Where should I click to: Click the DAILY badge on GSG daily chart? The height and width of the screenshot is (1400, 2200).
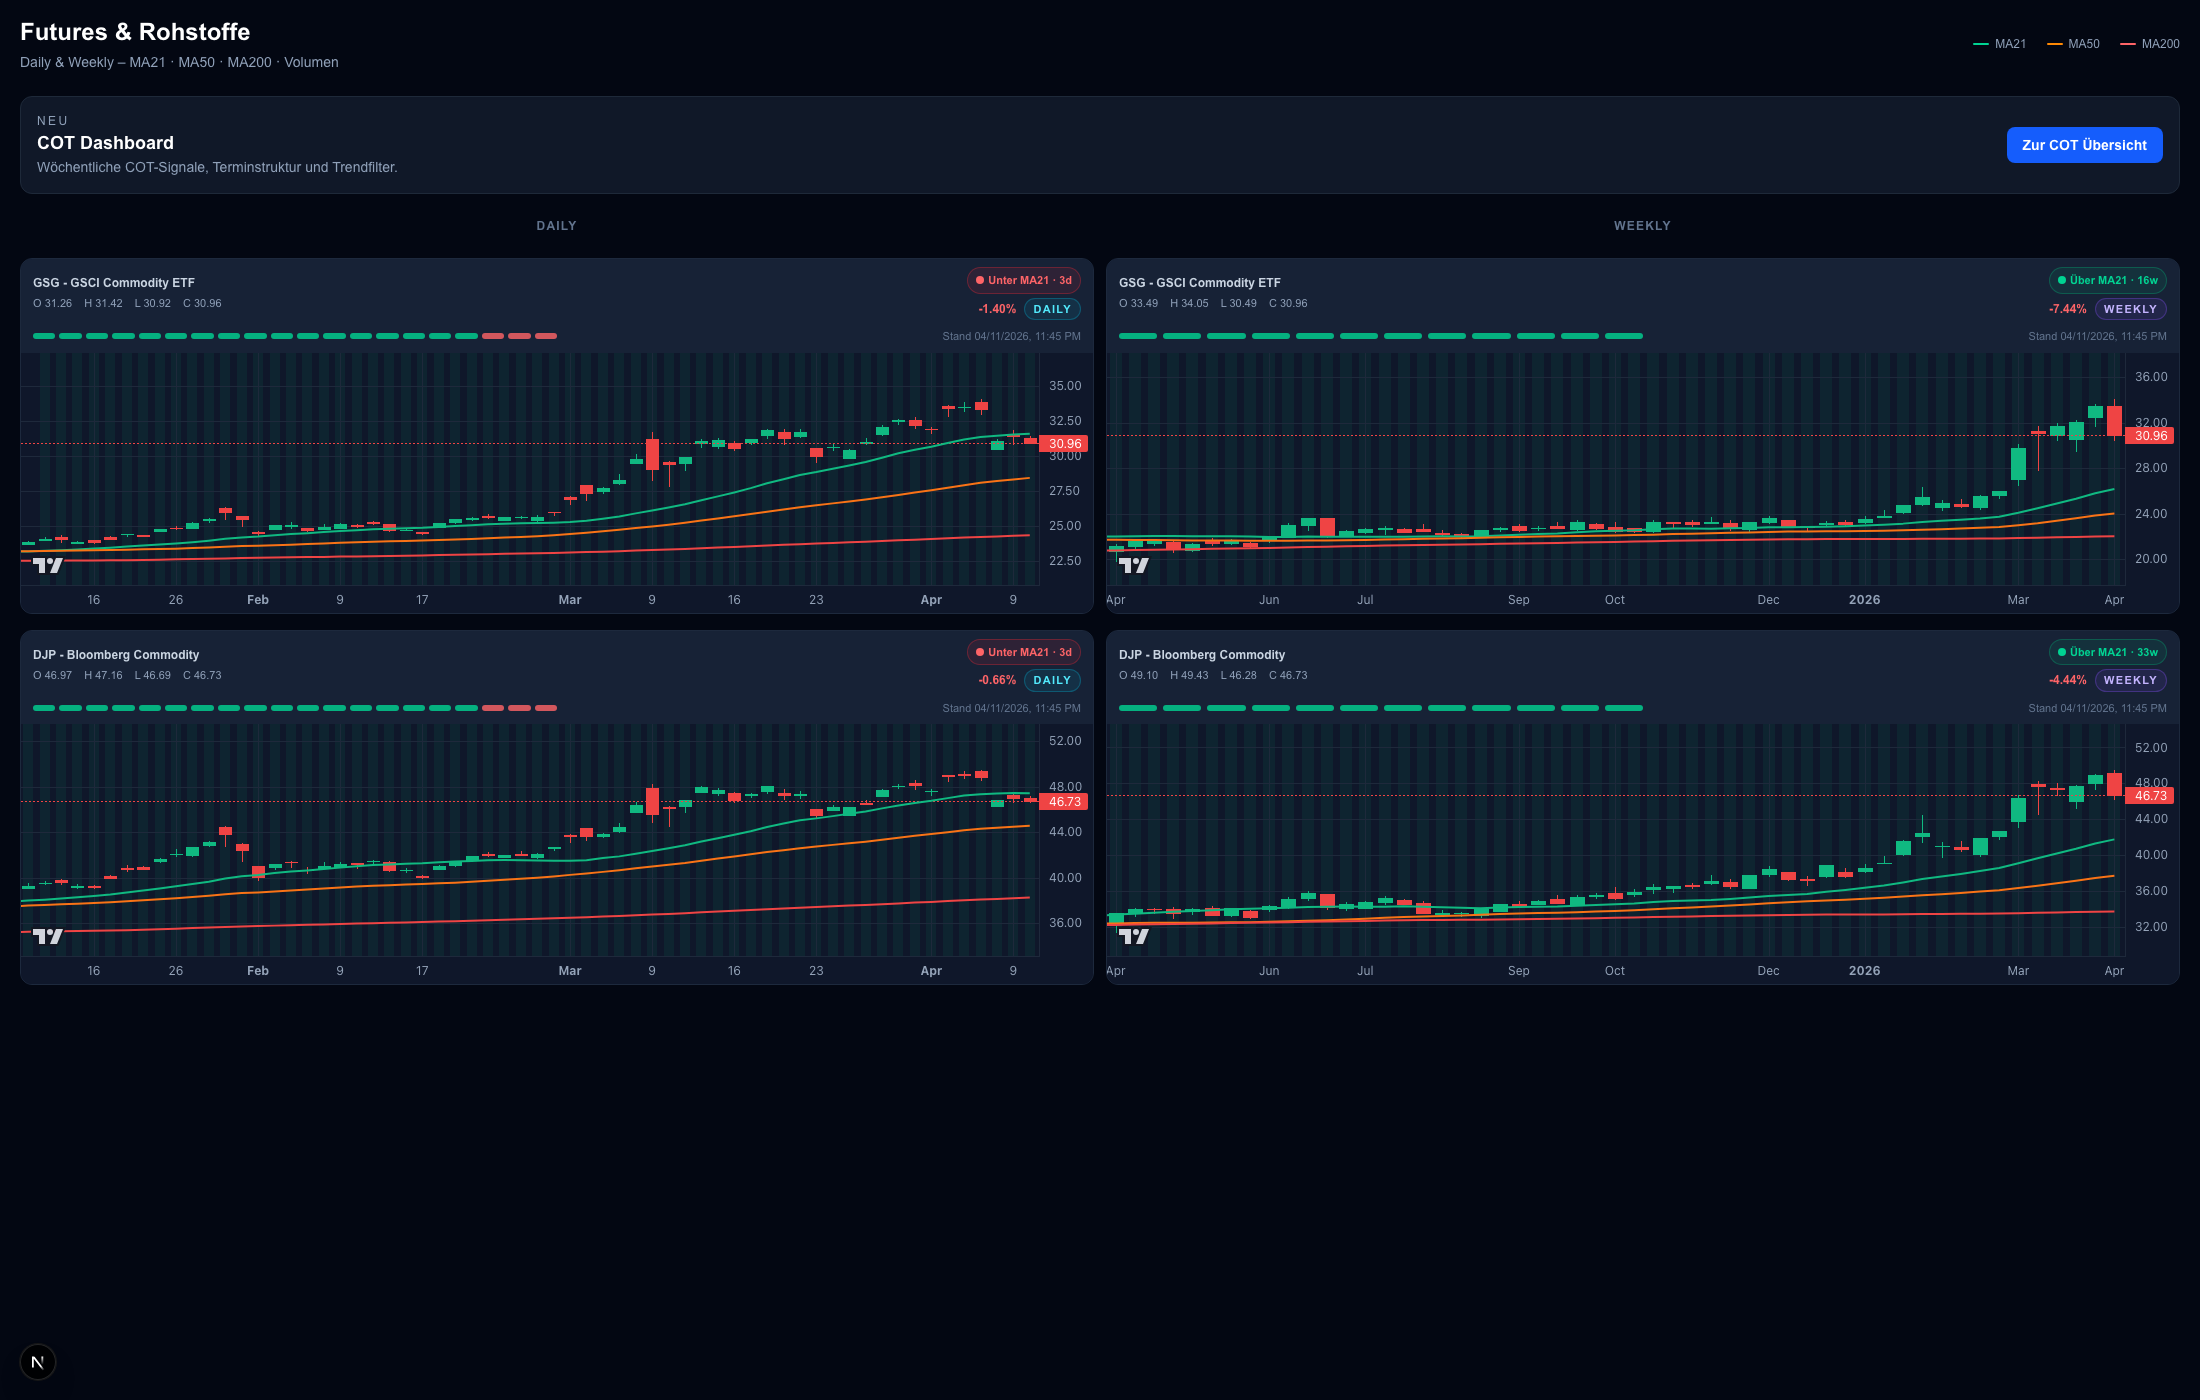[1052, 309]
